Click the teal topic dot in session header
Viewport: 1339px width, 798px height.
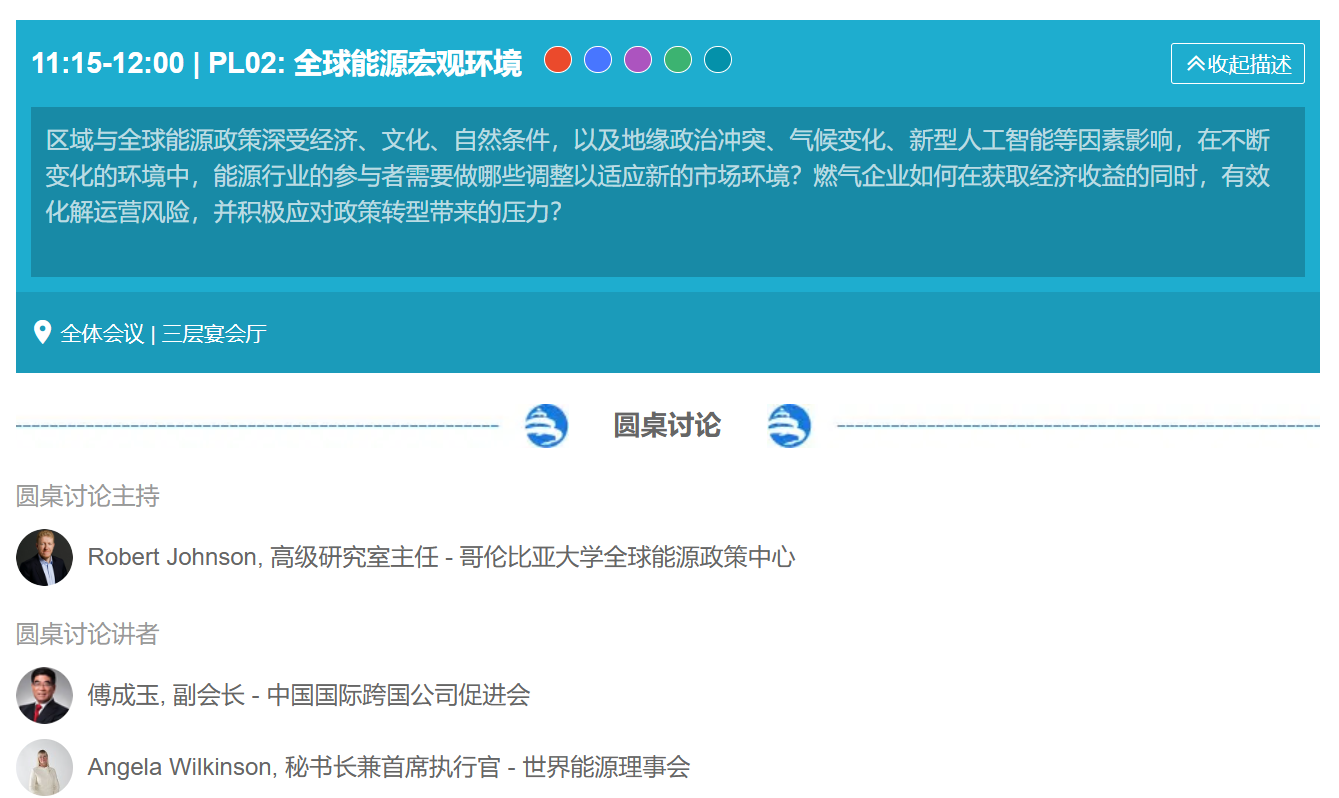pos(718,60)
